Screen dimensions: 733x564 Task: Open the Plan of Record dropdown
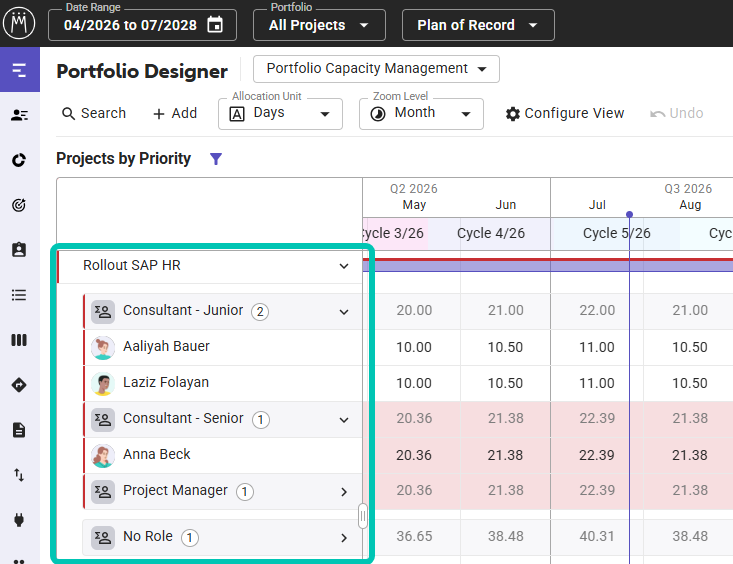(478, 25)
